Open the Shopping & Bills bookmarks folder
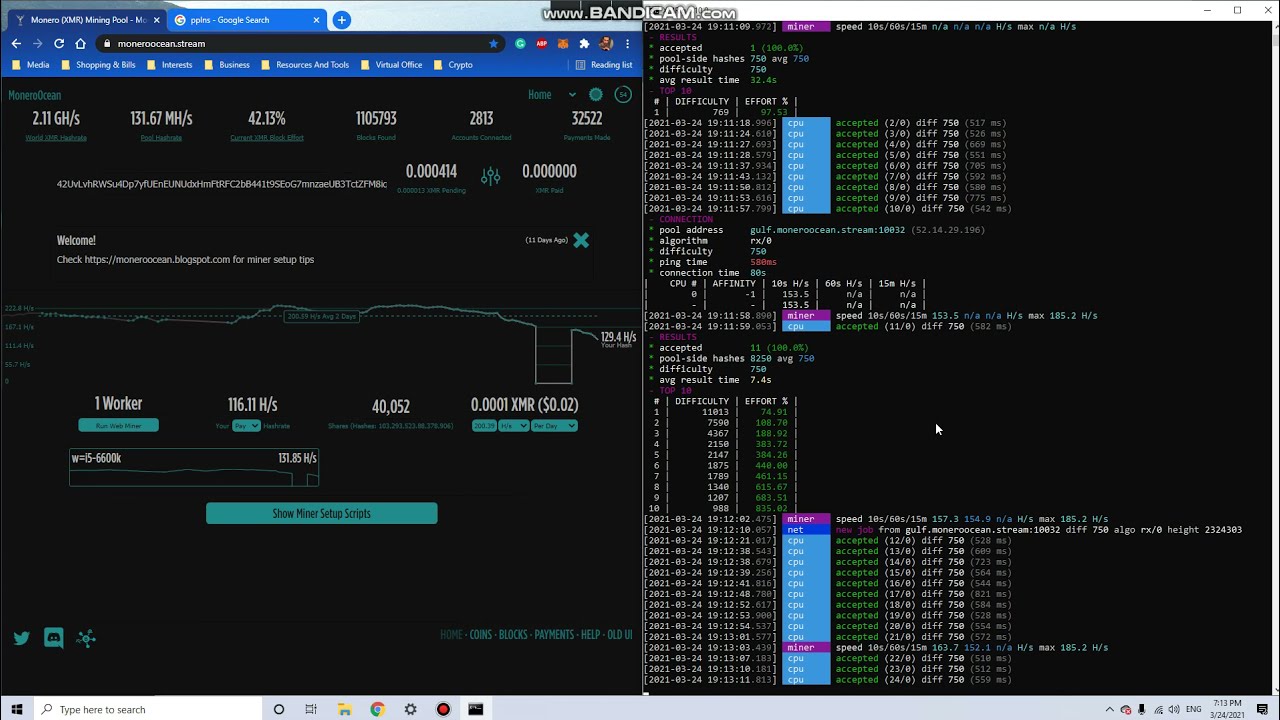The image size is (1280, 720). pos(98,65)
